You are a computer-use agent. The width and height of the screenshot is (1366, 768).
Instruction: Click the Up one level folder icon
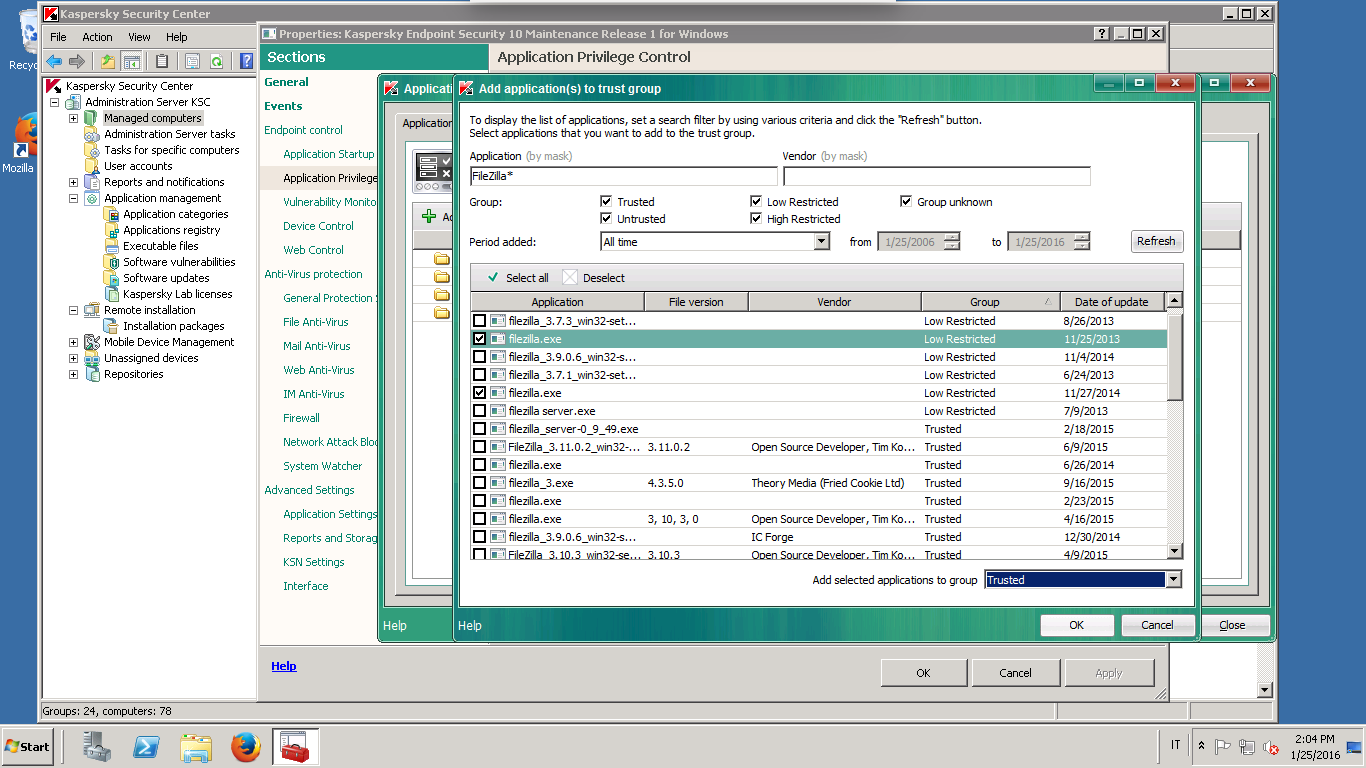coord(108,61)
